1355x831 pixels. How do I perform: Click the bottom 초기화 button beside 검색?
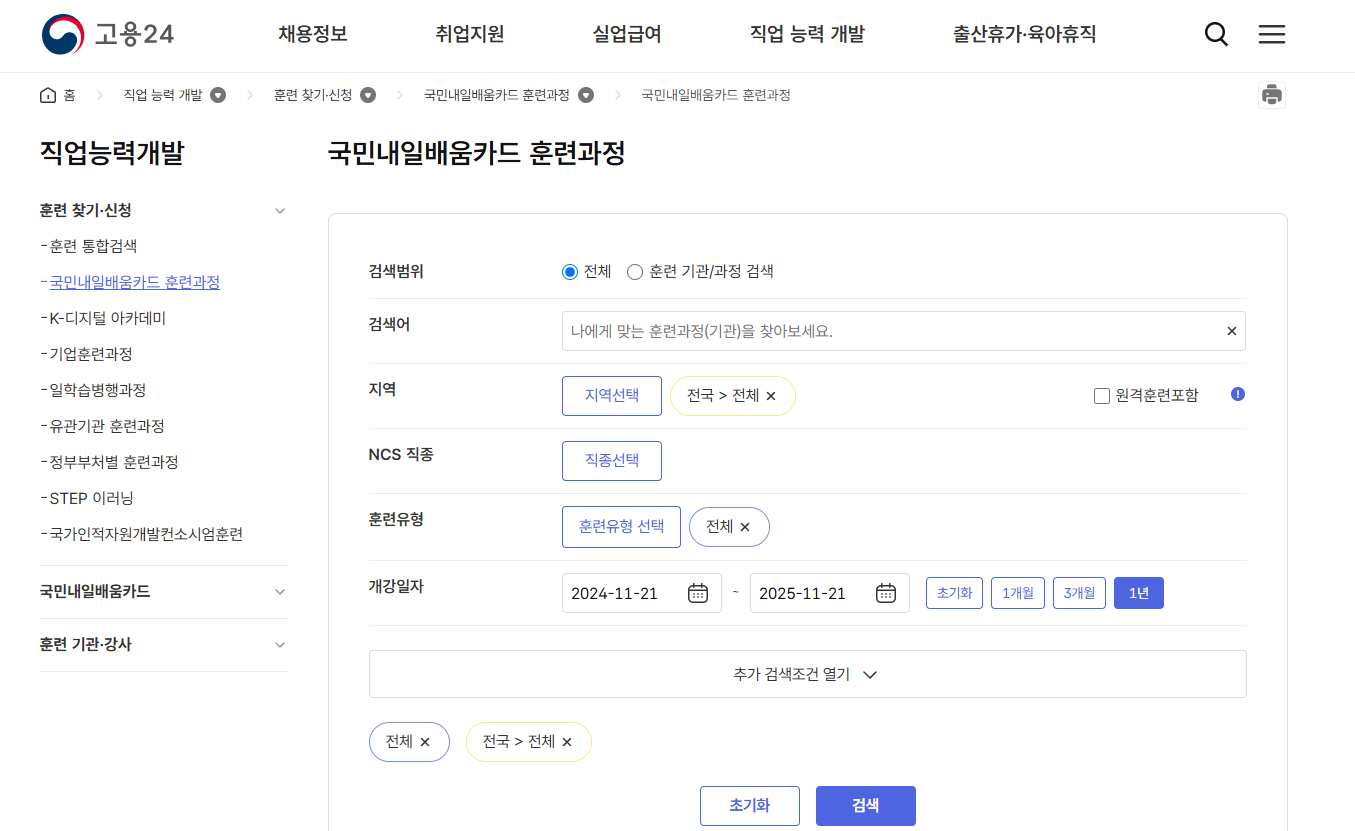pos(750,806)
